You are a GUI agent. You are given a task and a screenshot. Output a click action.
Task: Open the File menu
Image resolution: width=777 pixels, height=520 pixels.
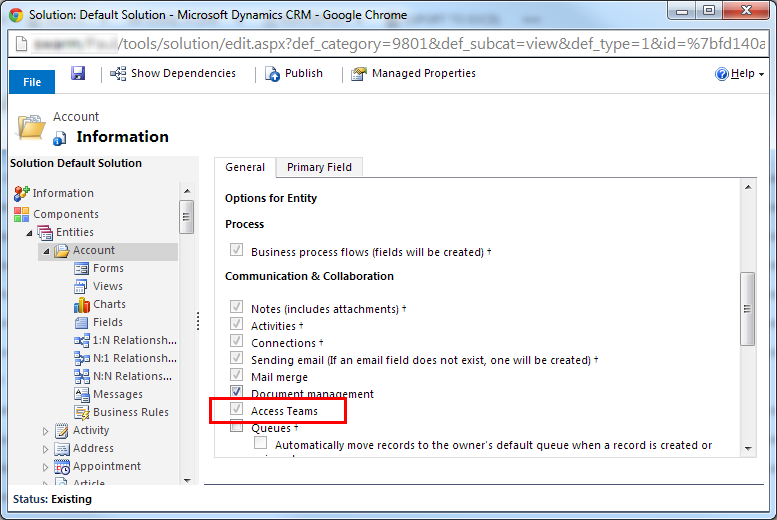32,82
